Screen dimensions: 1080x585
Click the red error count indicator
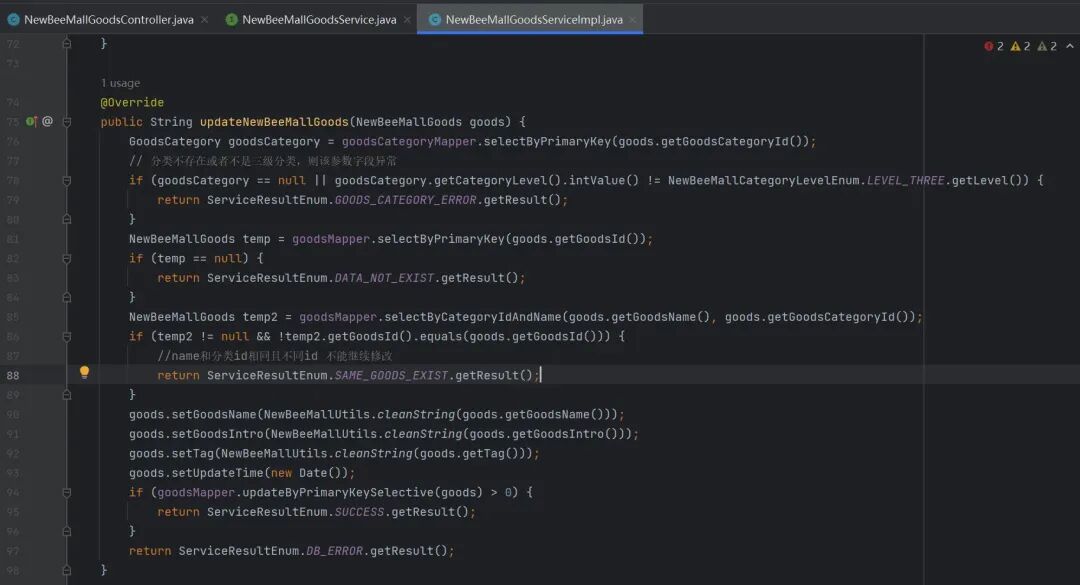pos(994,46)
